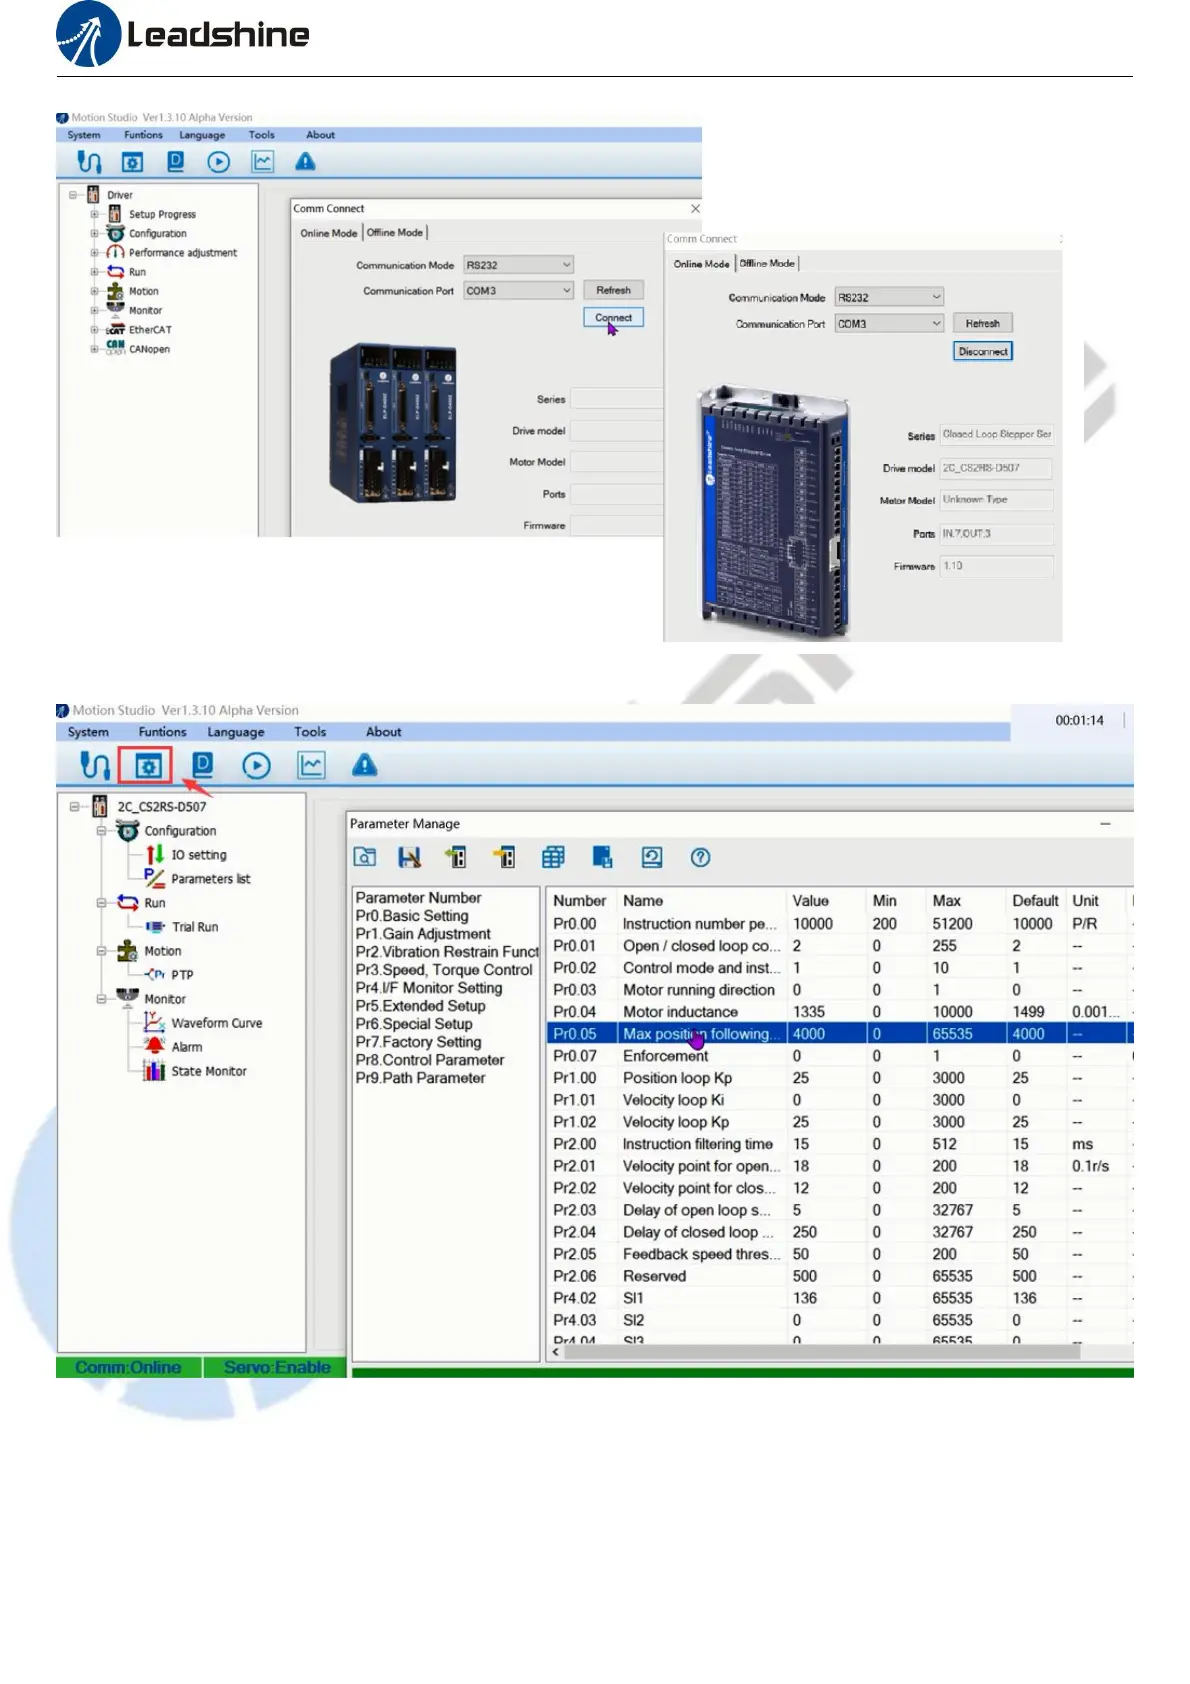Click the alarm triangle icon in the window showing 2C_CS2RS-D507
Screen dimensions: 1190x1684
(365, 765)
